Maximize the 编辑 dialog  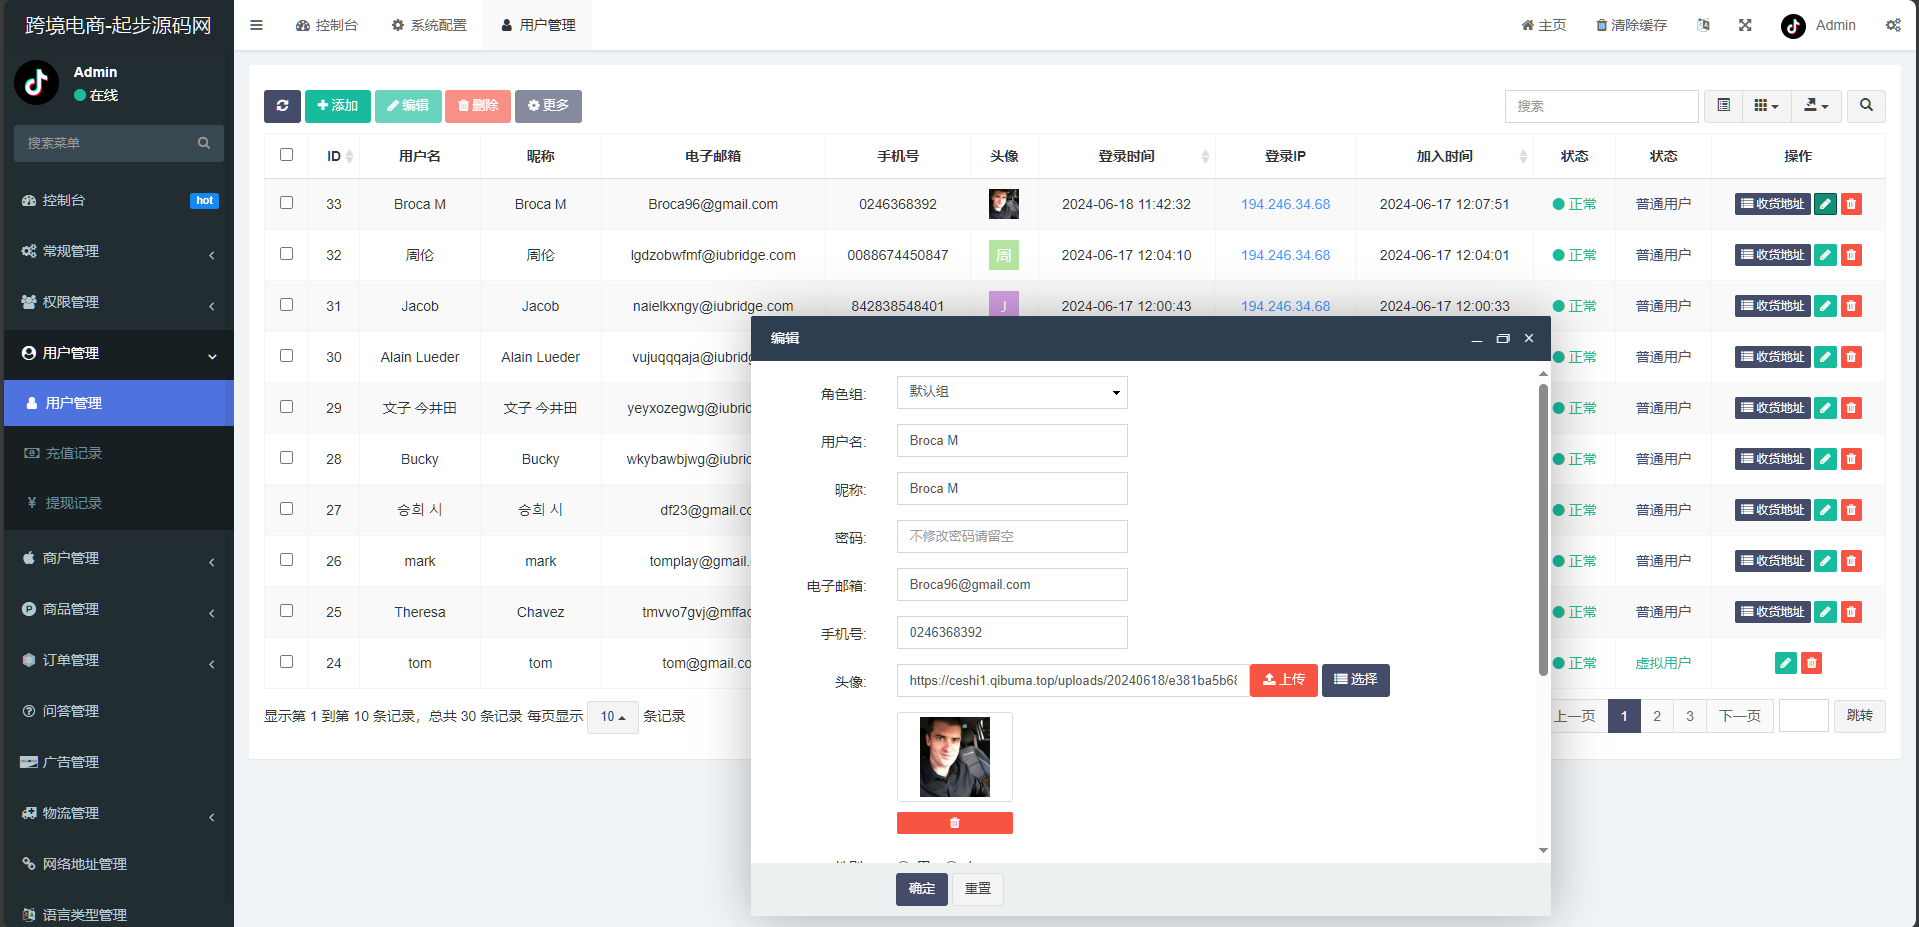pos(1502,339)
